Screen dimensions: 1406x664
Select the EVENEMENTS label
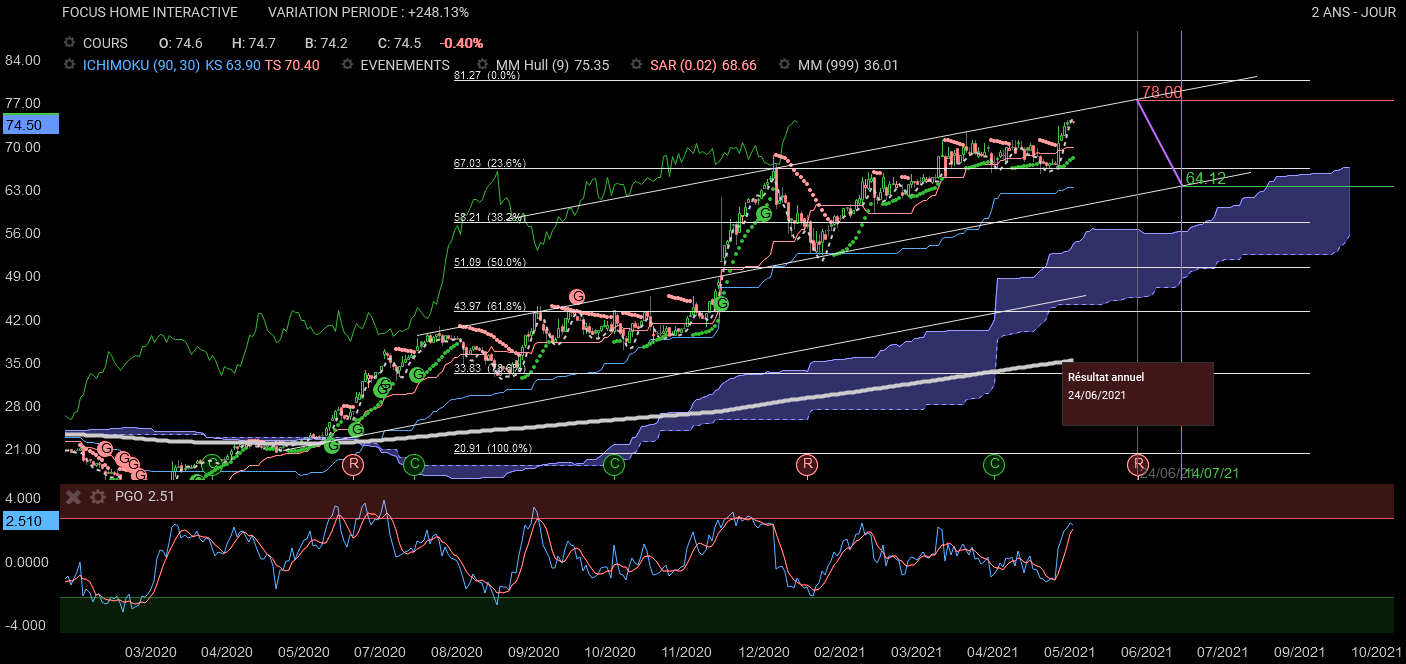click(405, 65)
